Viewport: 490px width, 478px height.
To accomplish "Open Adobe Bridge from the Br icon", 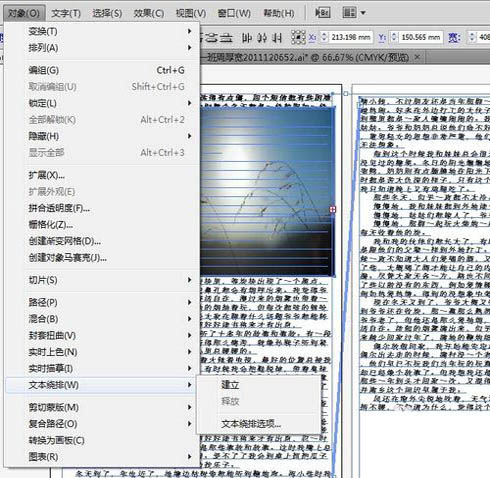I will (x=322, y=13).
